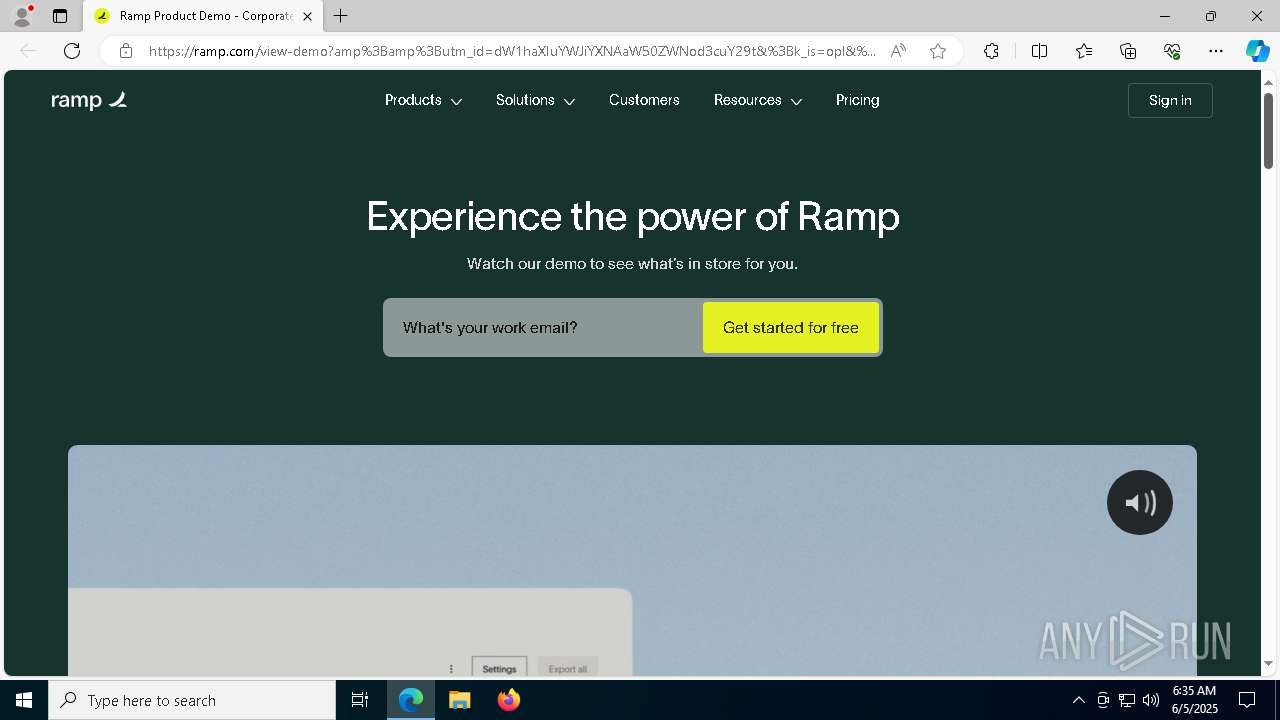
Task: Focus the work email input field
Action: (543, 327)
